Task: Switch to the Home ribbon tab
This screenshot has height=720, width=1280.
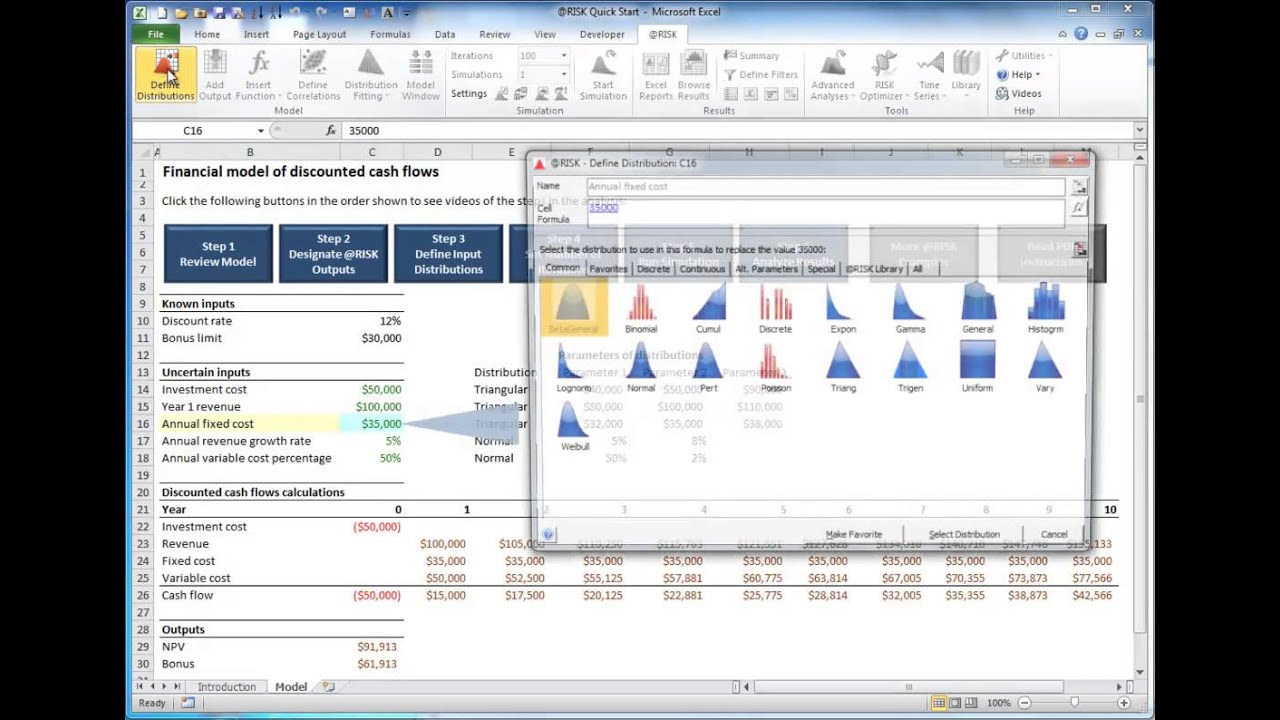Action: click(x=207, y=34)
